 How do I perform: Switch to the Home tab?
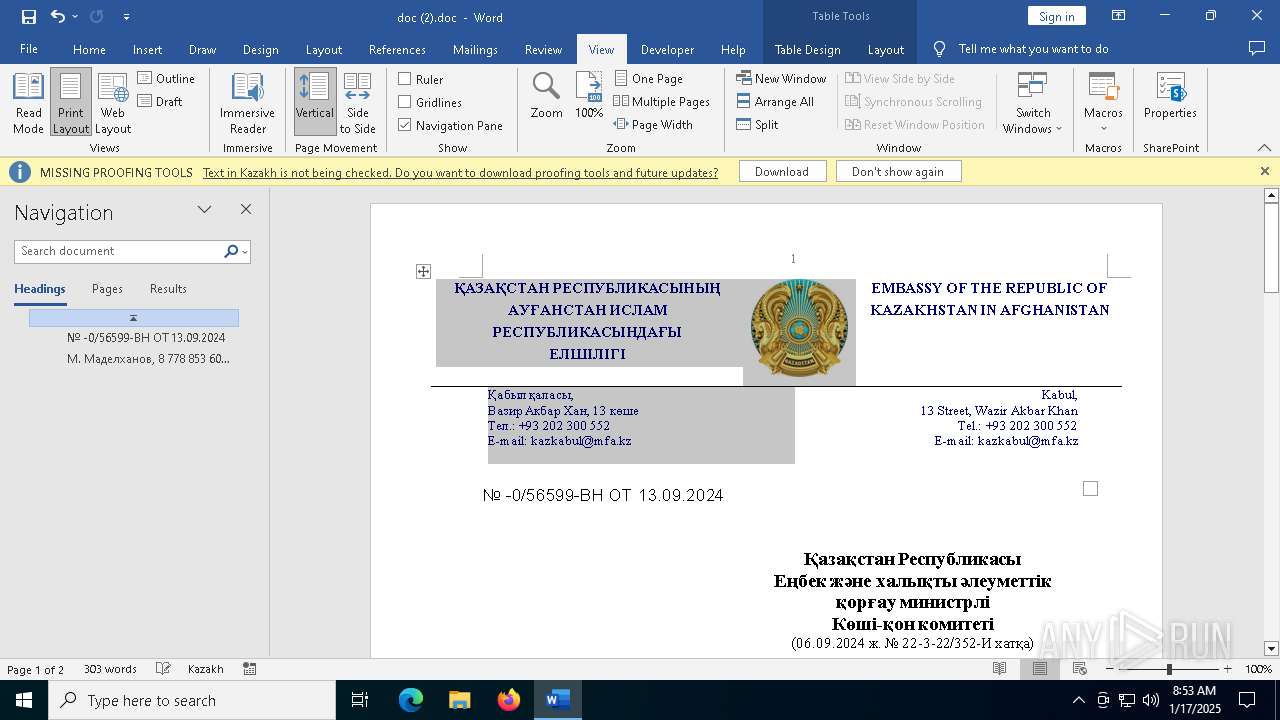tap(89, 49)
